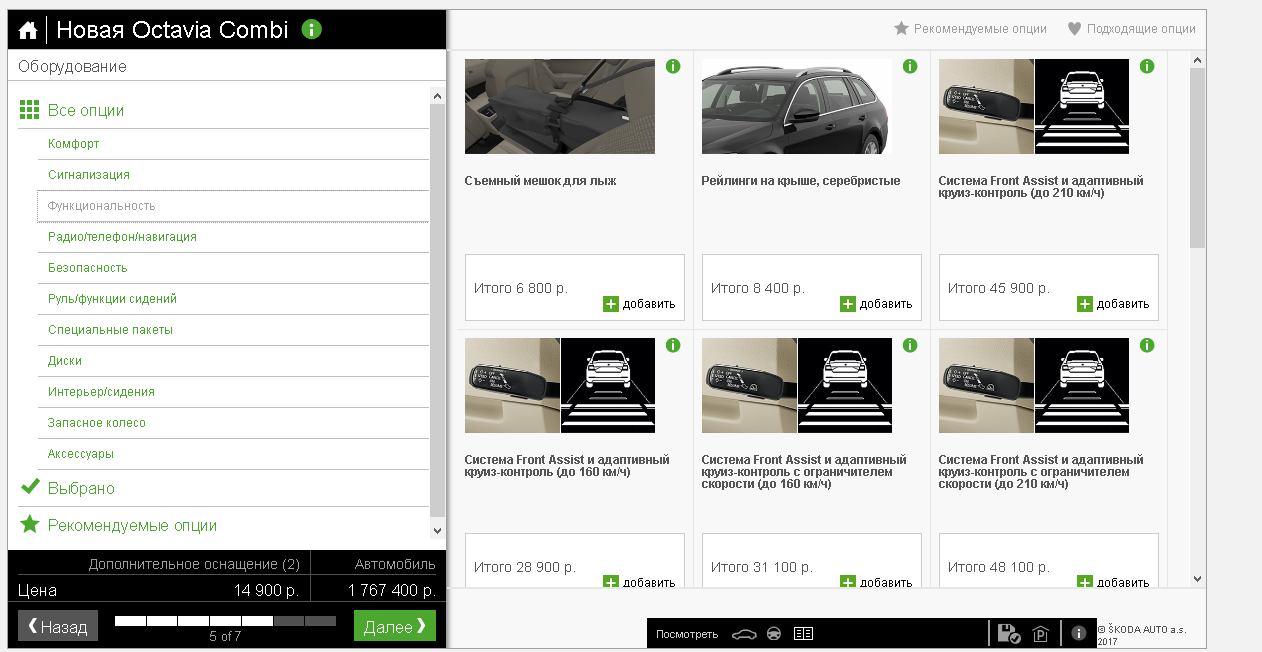The height and width of the screenshot is (652, 1262).
Task: Click the Итого 8 400 р. price
Action: click(757, 288)
